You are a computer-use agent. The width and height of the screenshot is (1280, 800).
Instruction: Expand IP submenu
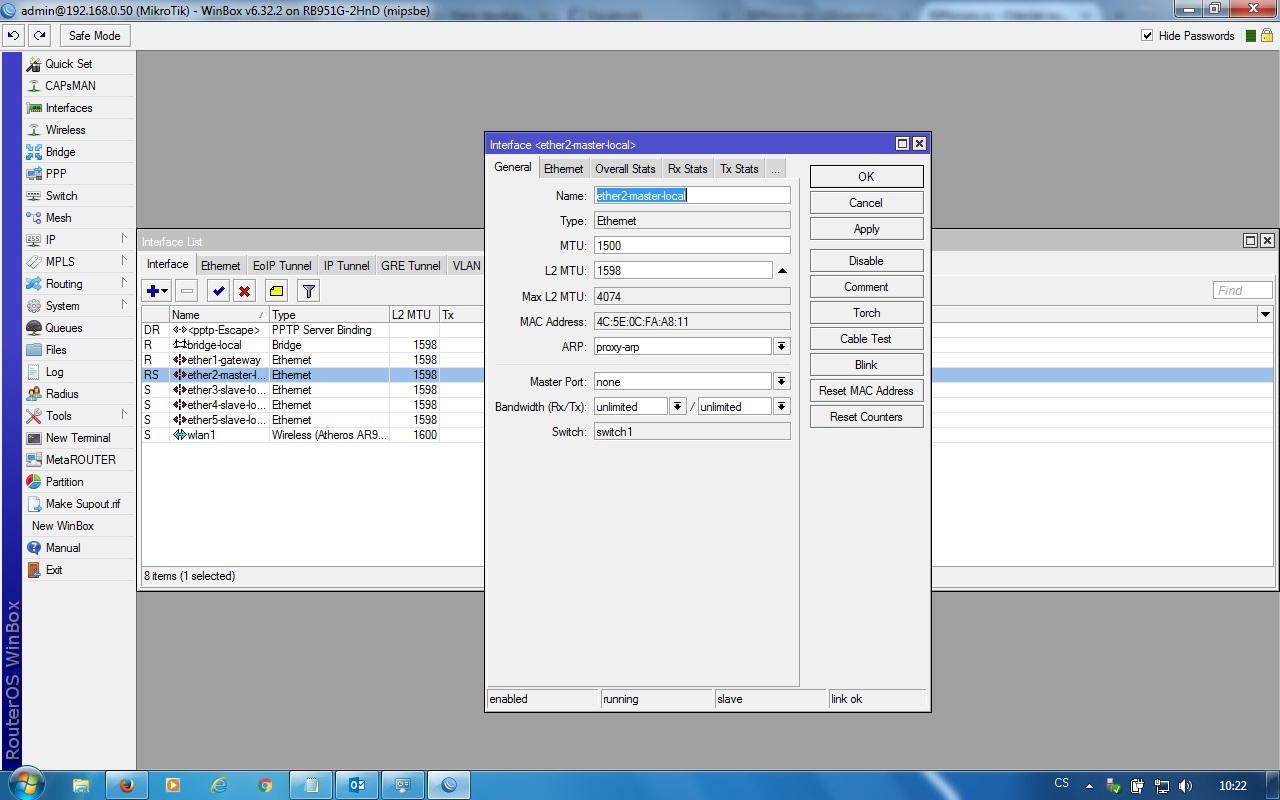click(79, 240)
